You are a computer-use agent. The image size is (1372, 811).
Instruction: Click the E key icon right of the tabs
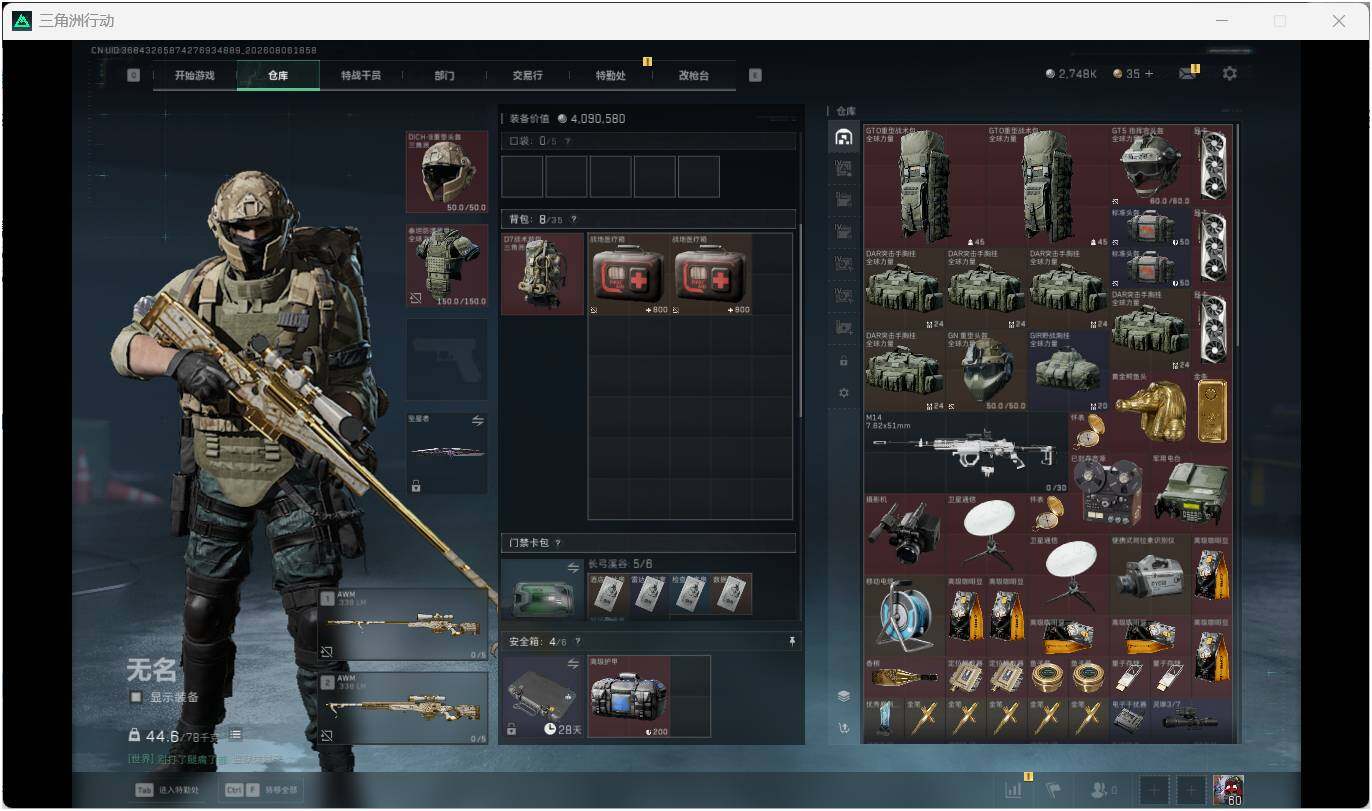pos(755,75)
